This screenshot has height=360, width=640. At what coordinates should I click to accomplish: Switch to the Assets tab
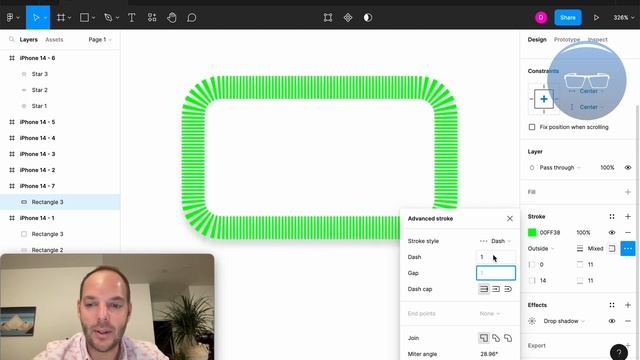click(x=54, y=40)
